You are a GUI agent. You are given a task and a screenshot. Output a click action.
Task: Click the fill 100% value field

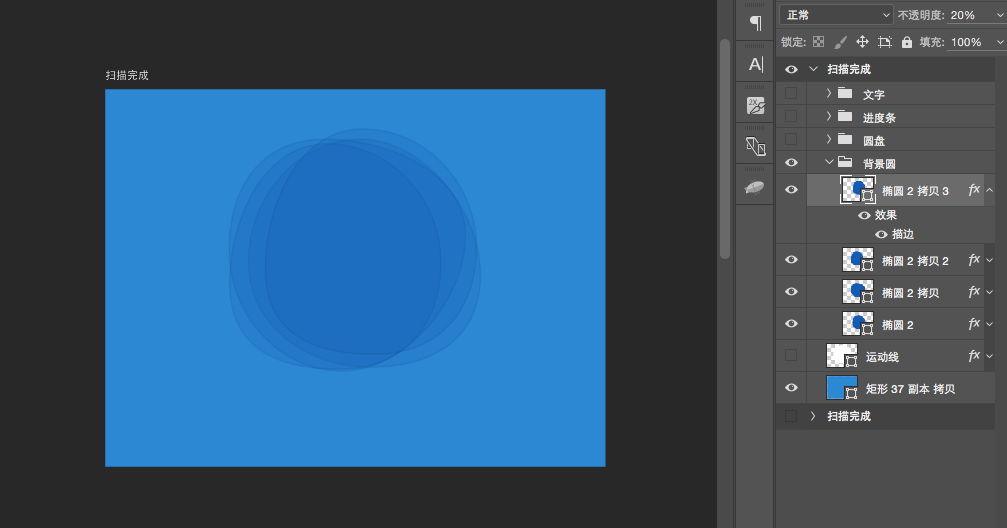click(x=970, y=42)
